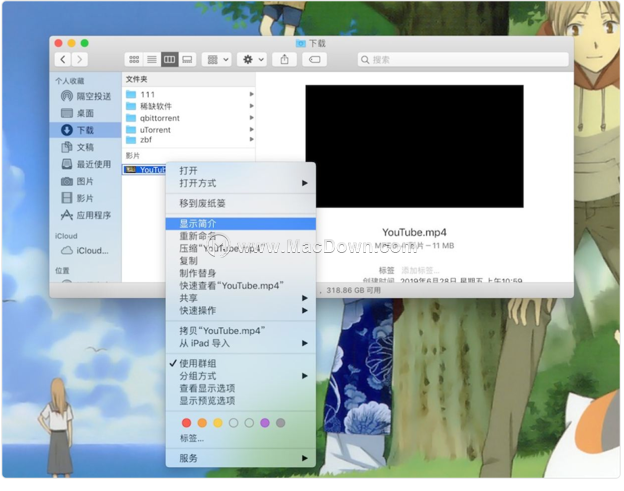The height and width of the screenshot is (491, 624).
Task: Click the edit tags toolbar icon
Action: [x=314, y=60]
